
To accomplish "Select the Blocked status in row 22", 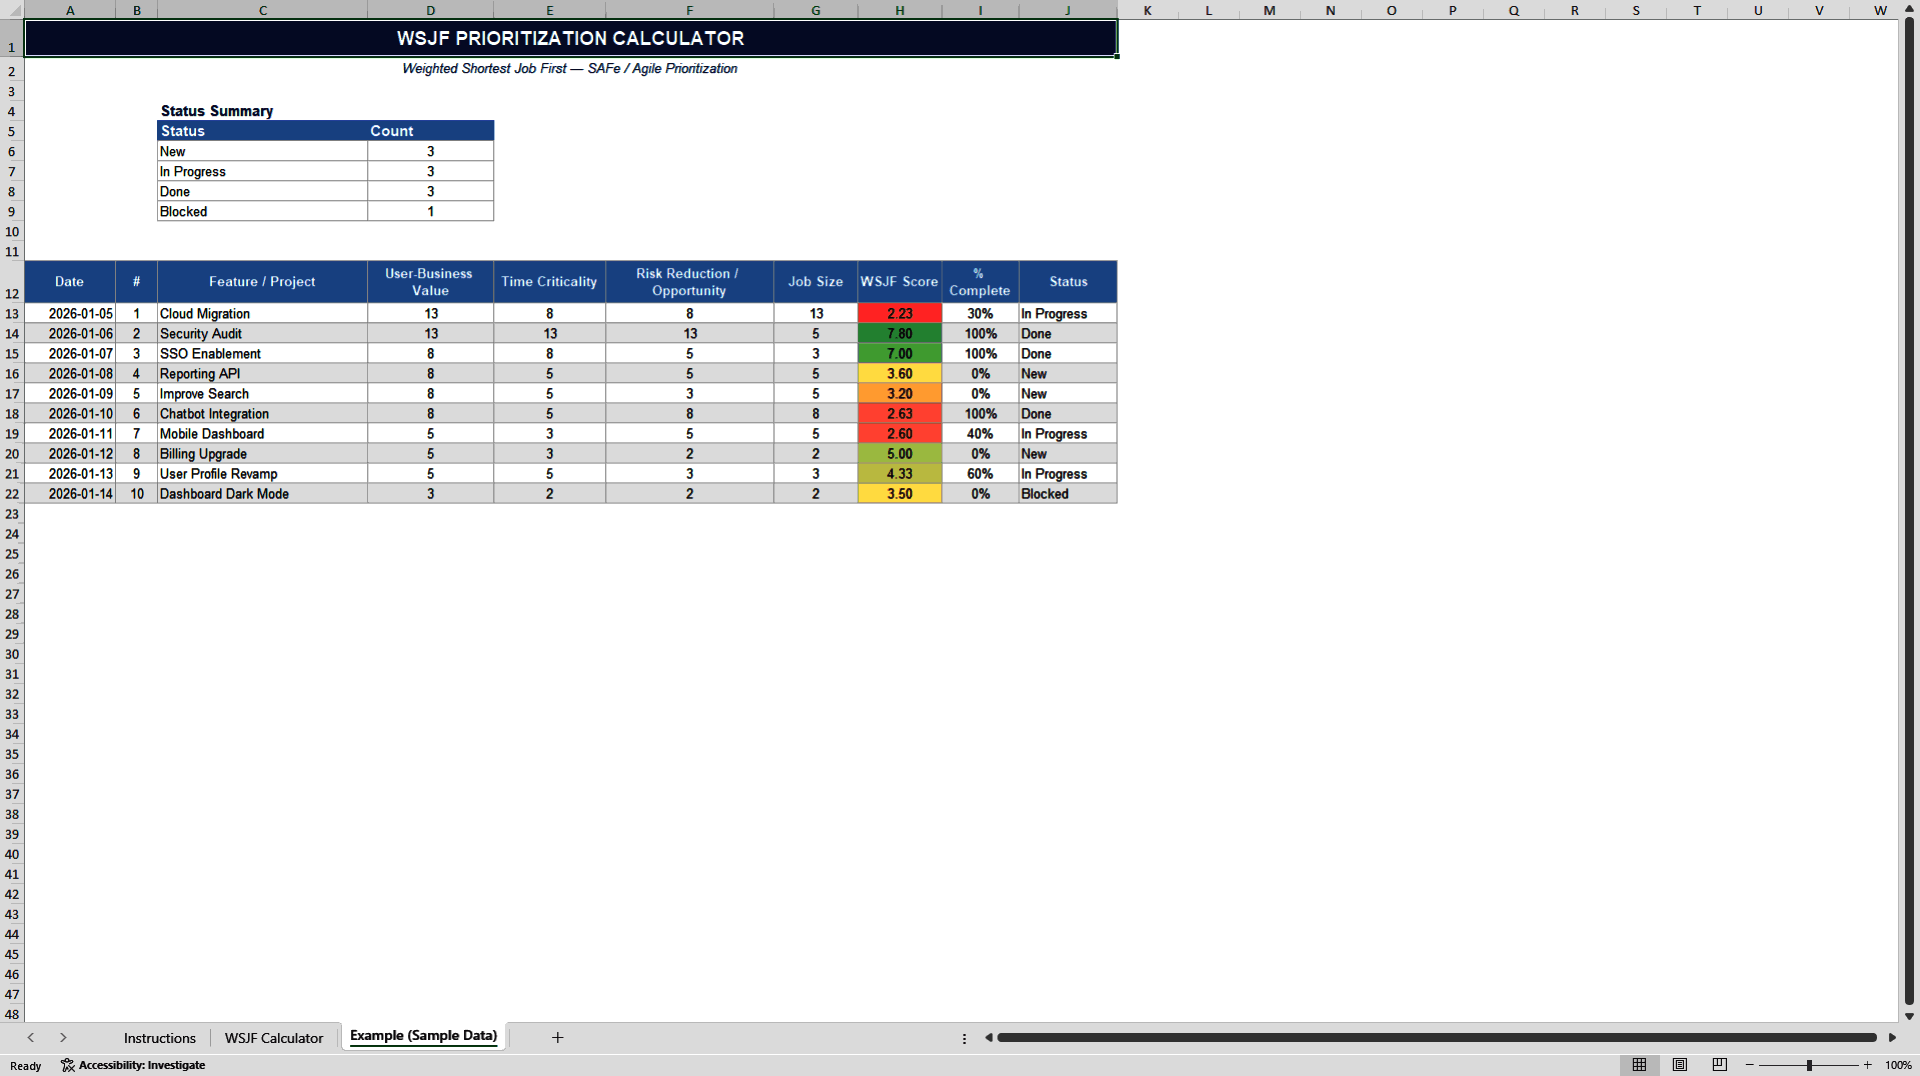I will coord(1068,494).
